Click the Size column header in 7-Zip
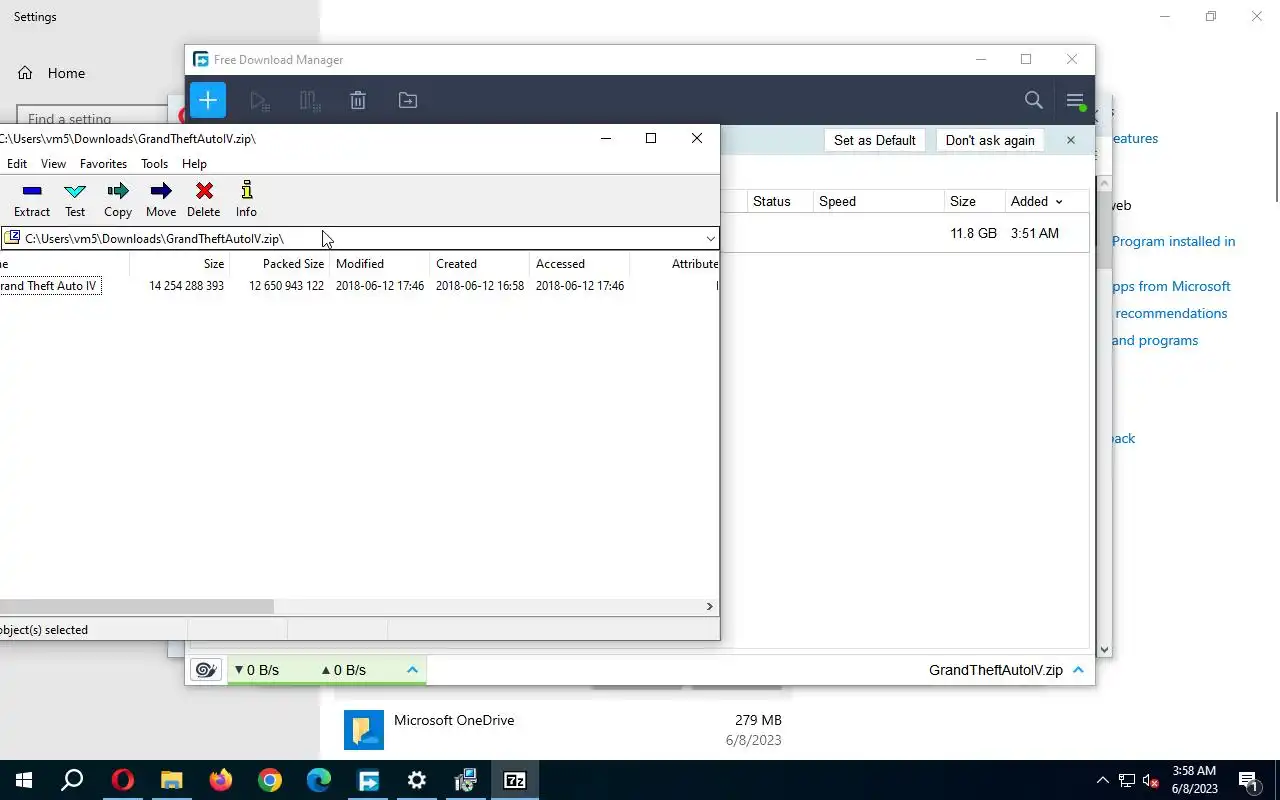The image size is (1280, 800). (x=180, y=264)
